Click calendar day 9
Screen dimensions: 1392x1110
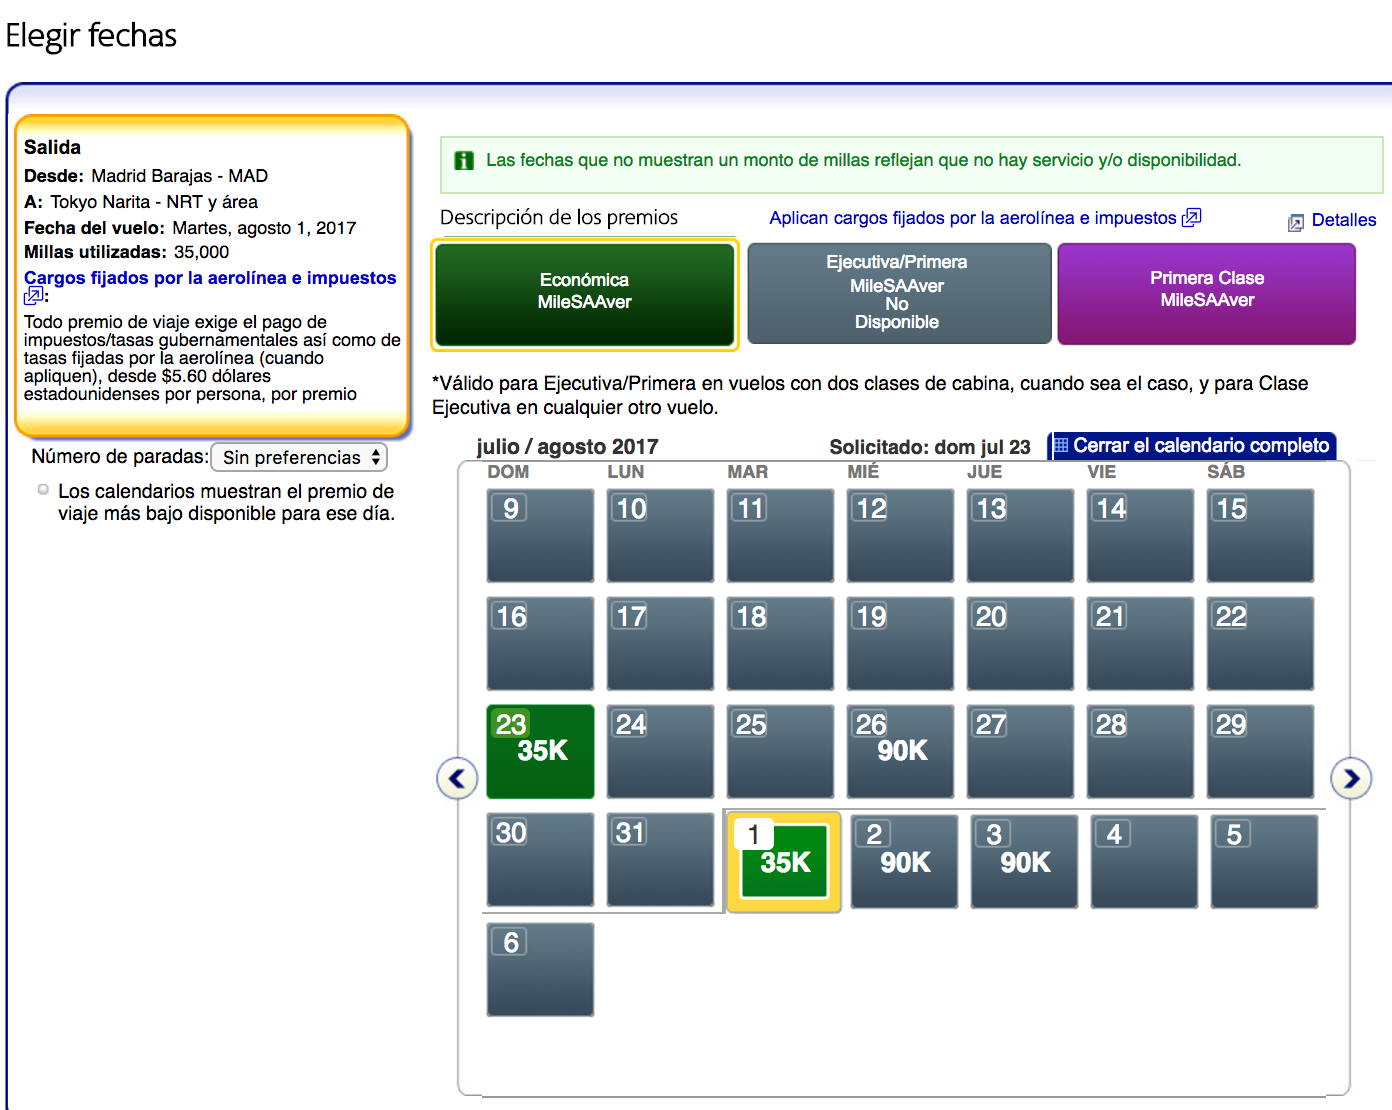pyautogui.click(x=540, y=535)
